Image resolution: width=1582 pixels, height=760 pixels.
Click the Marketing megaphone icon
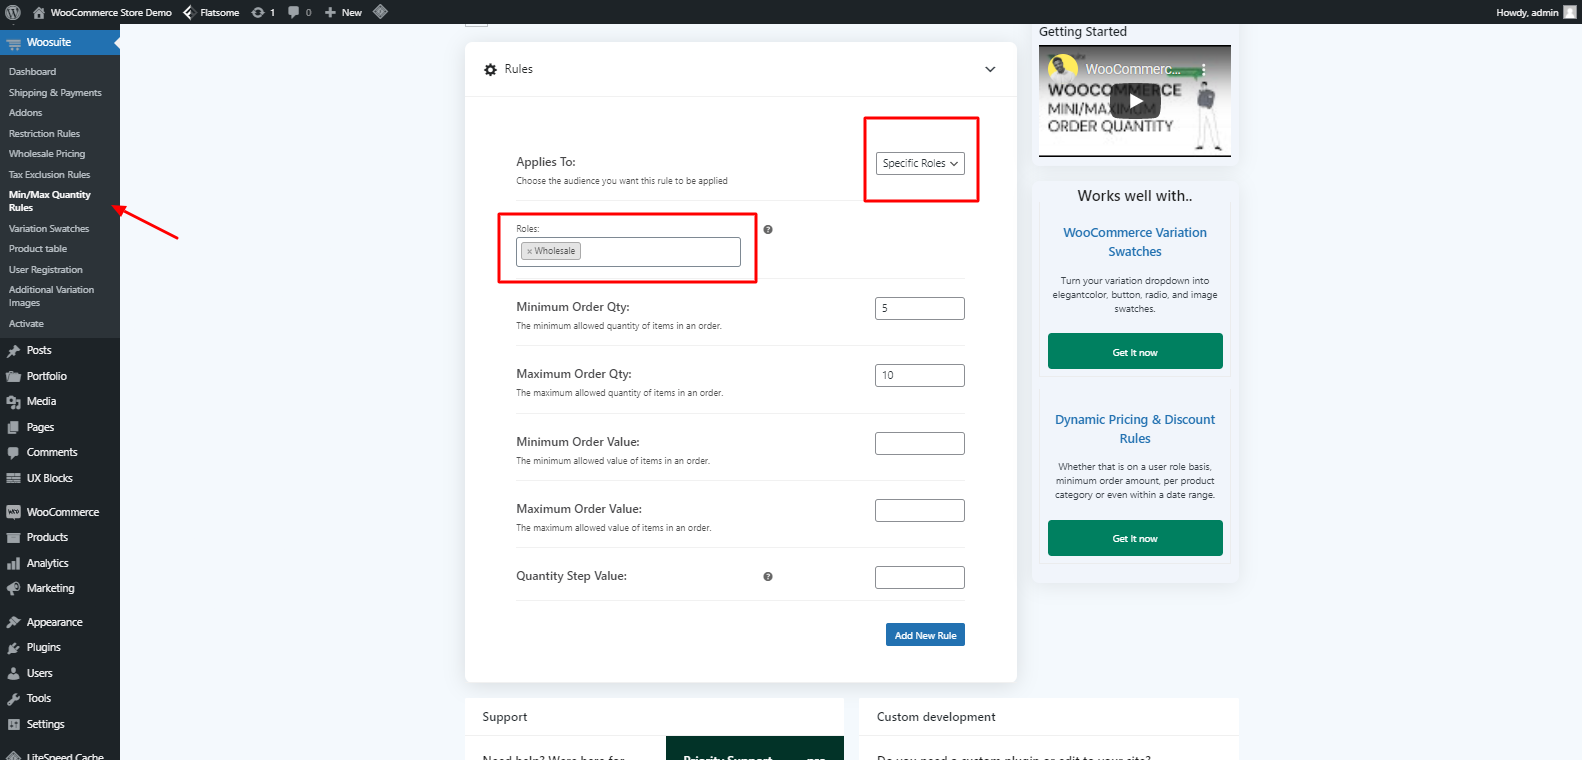(13, 589)
